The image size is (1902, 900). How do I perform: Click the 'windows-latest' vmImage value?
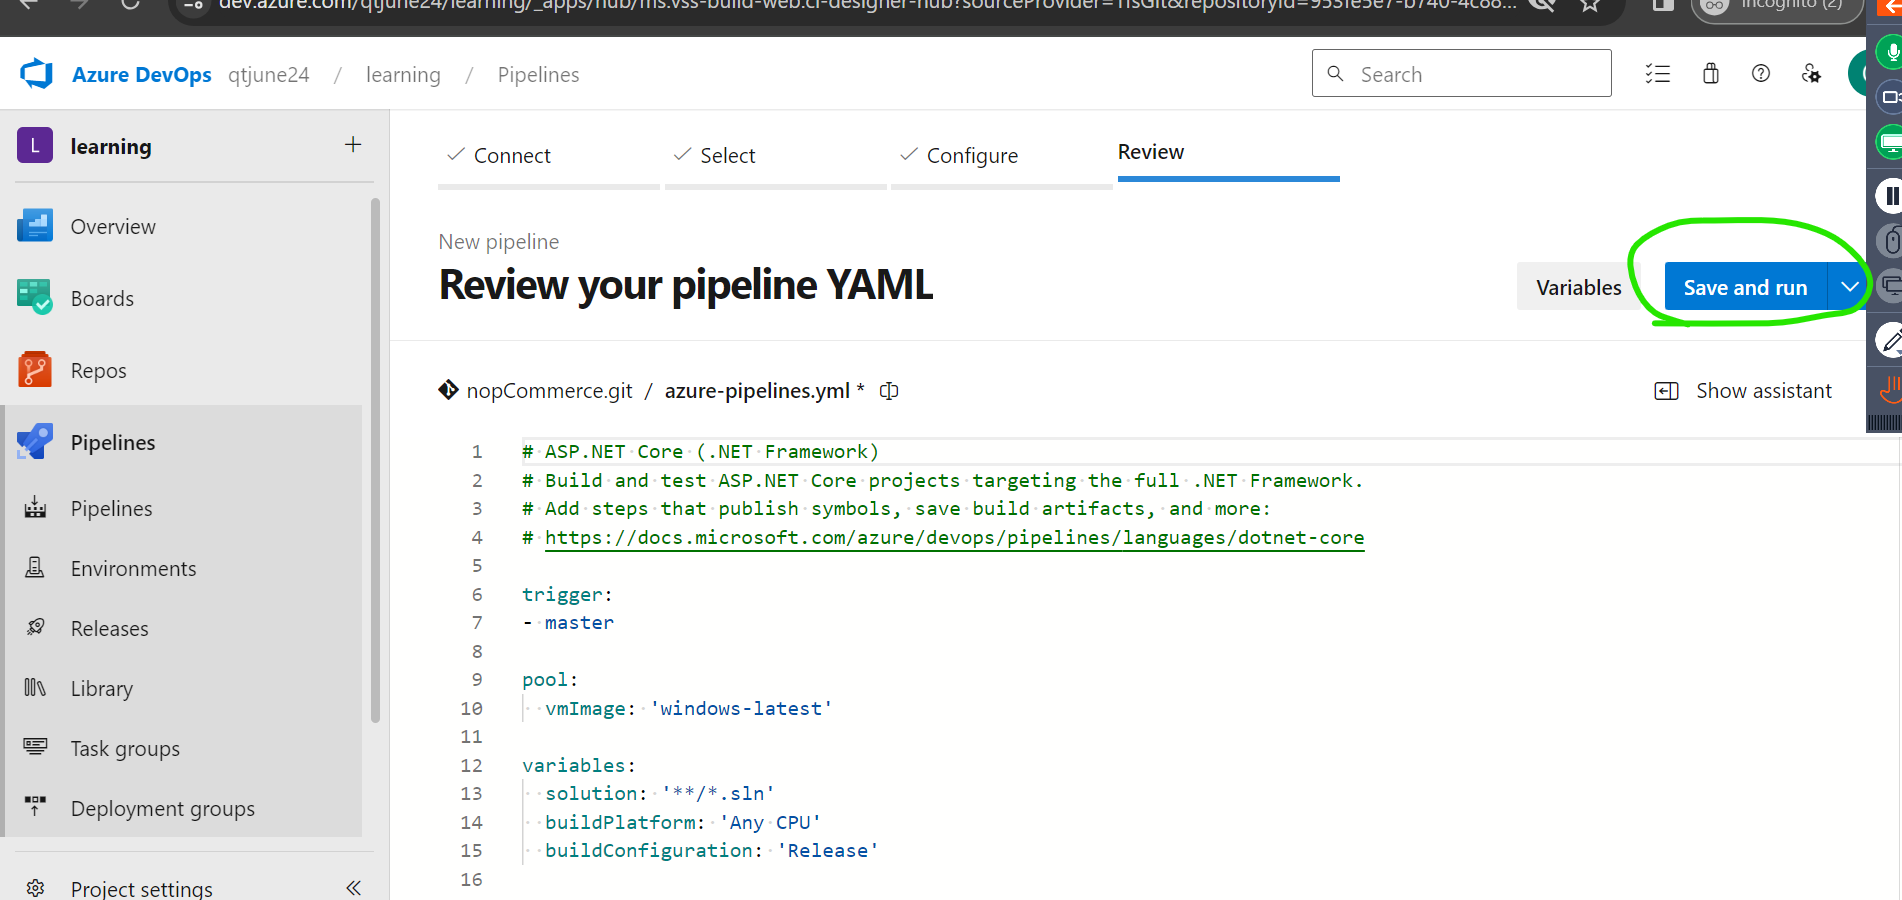[x=740, y=708]
